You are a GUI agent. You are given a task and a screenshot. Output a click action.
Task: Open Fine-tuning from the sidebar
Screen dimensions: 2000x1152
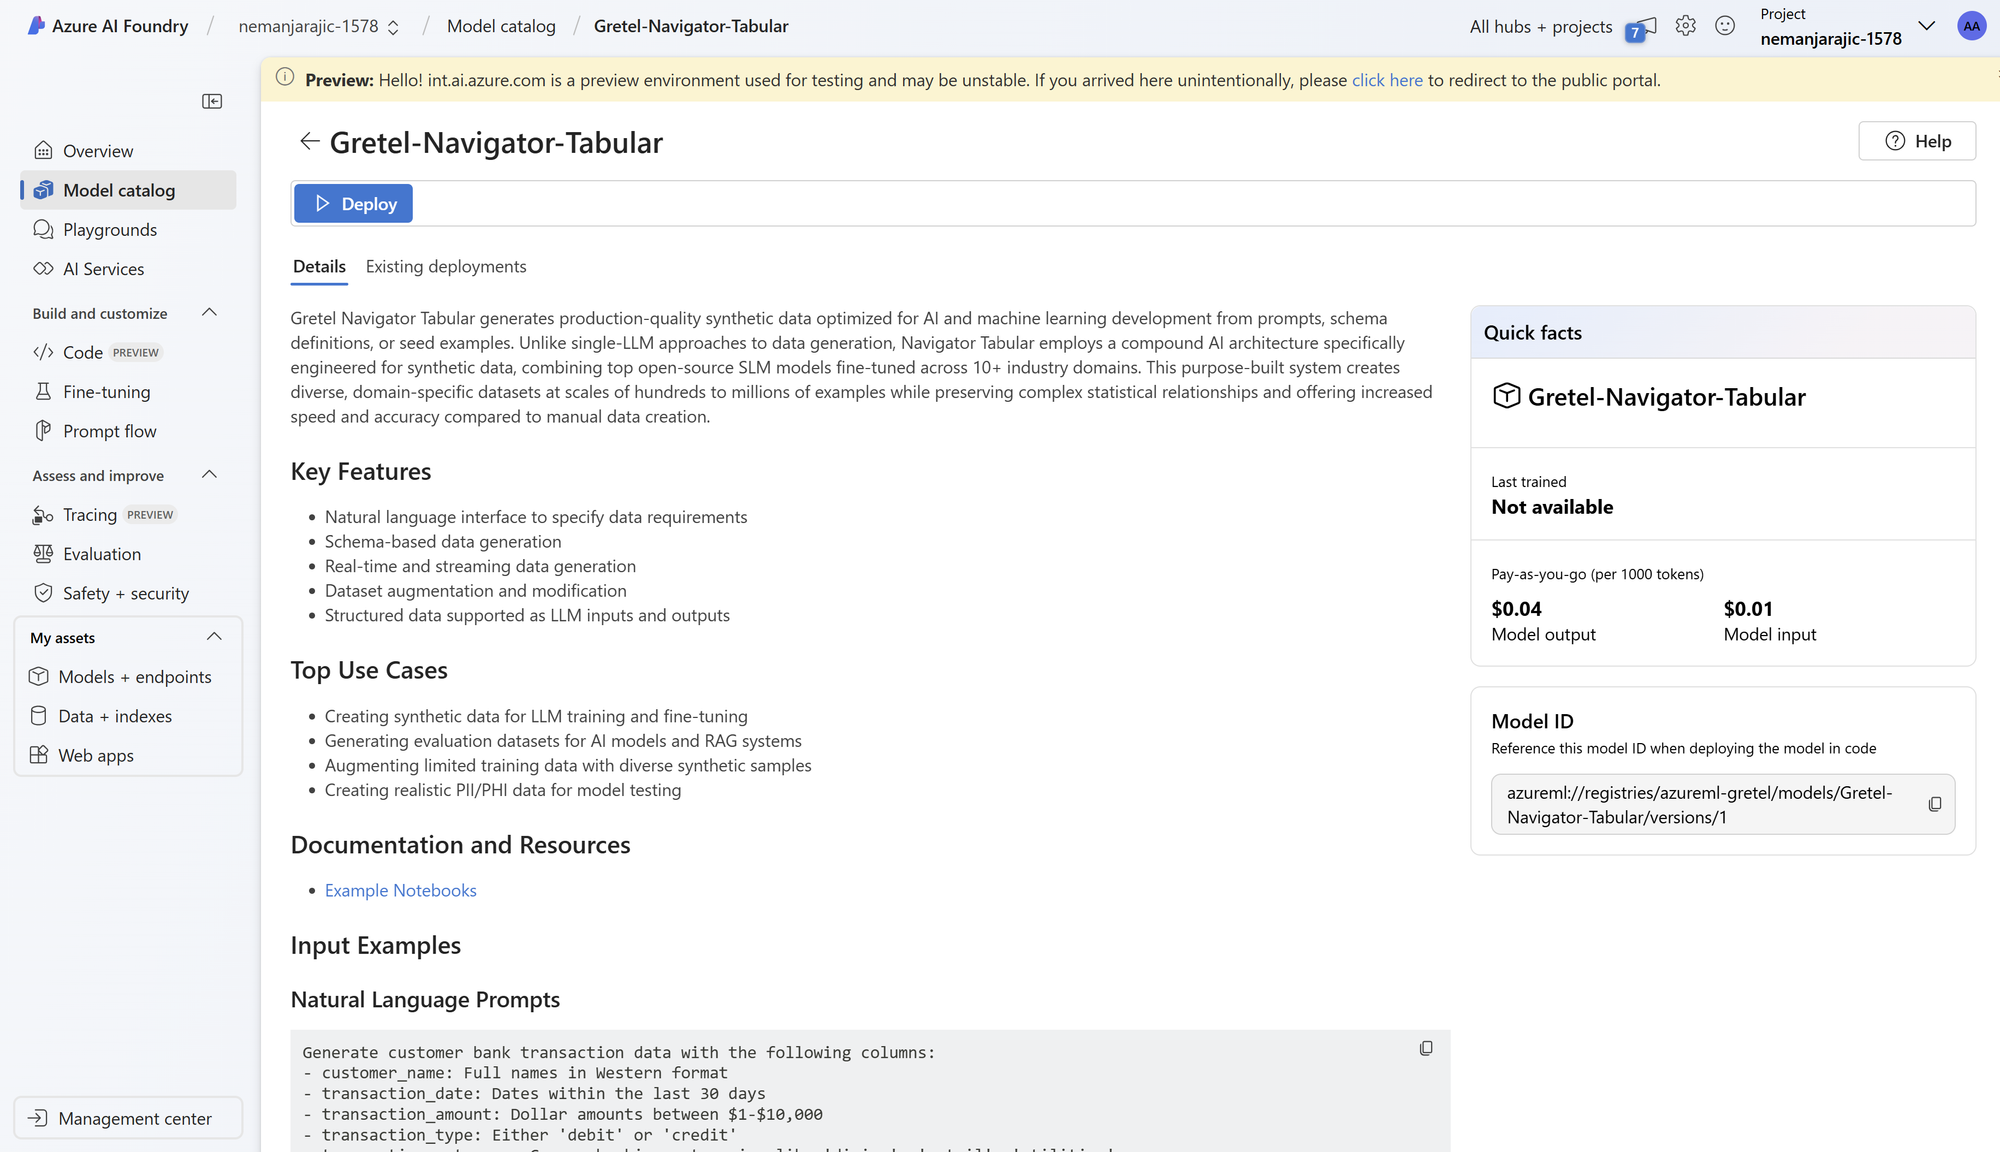point(129,392)
